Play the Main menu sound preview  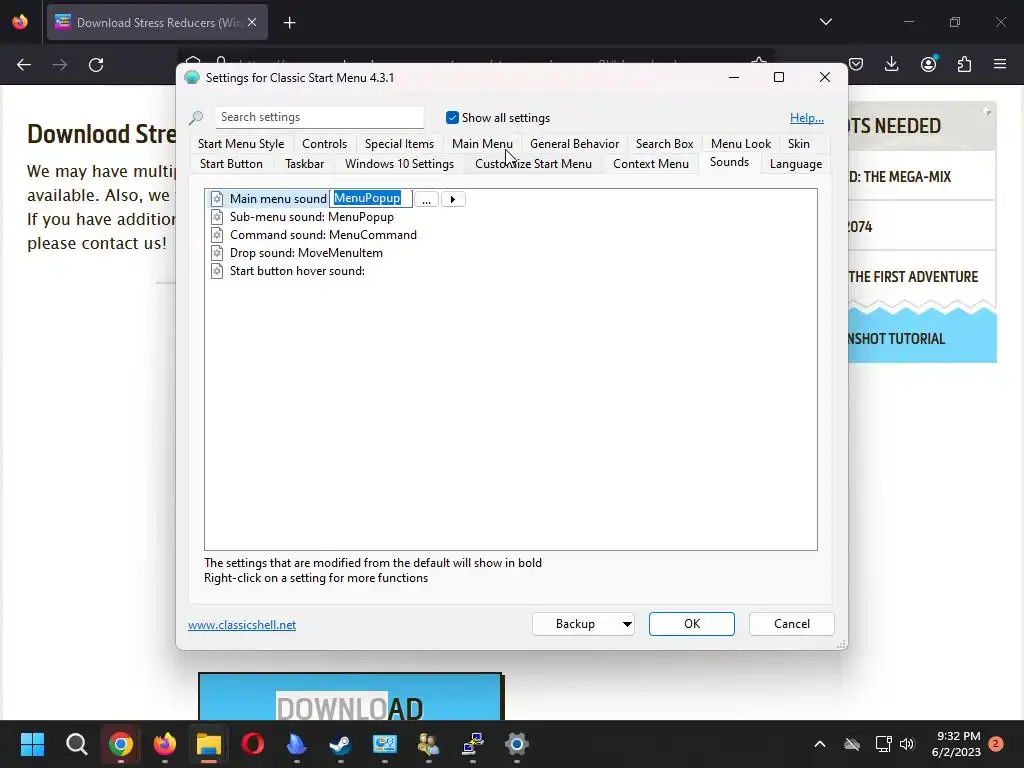click(453, 199)
